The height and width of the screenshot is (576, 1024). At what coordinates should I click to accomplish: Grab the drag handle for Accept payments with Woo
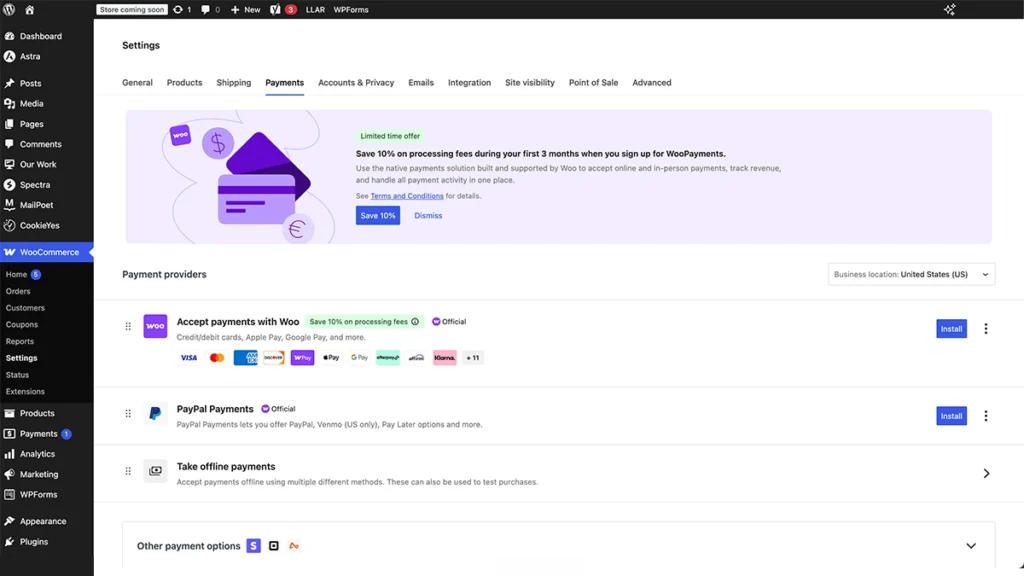pyautogui.click(x=128, y=326)
